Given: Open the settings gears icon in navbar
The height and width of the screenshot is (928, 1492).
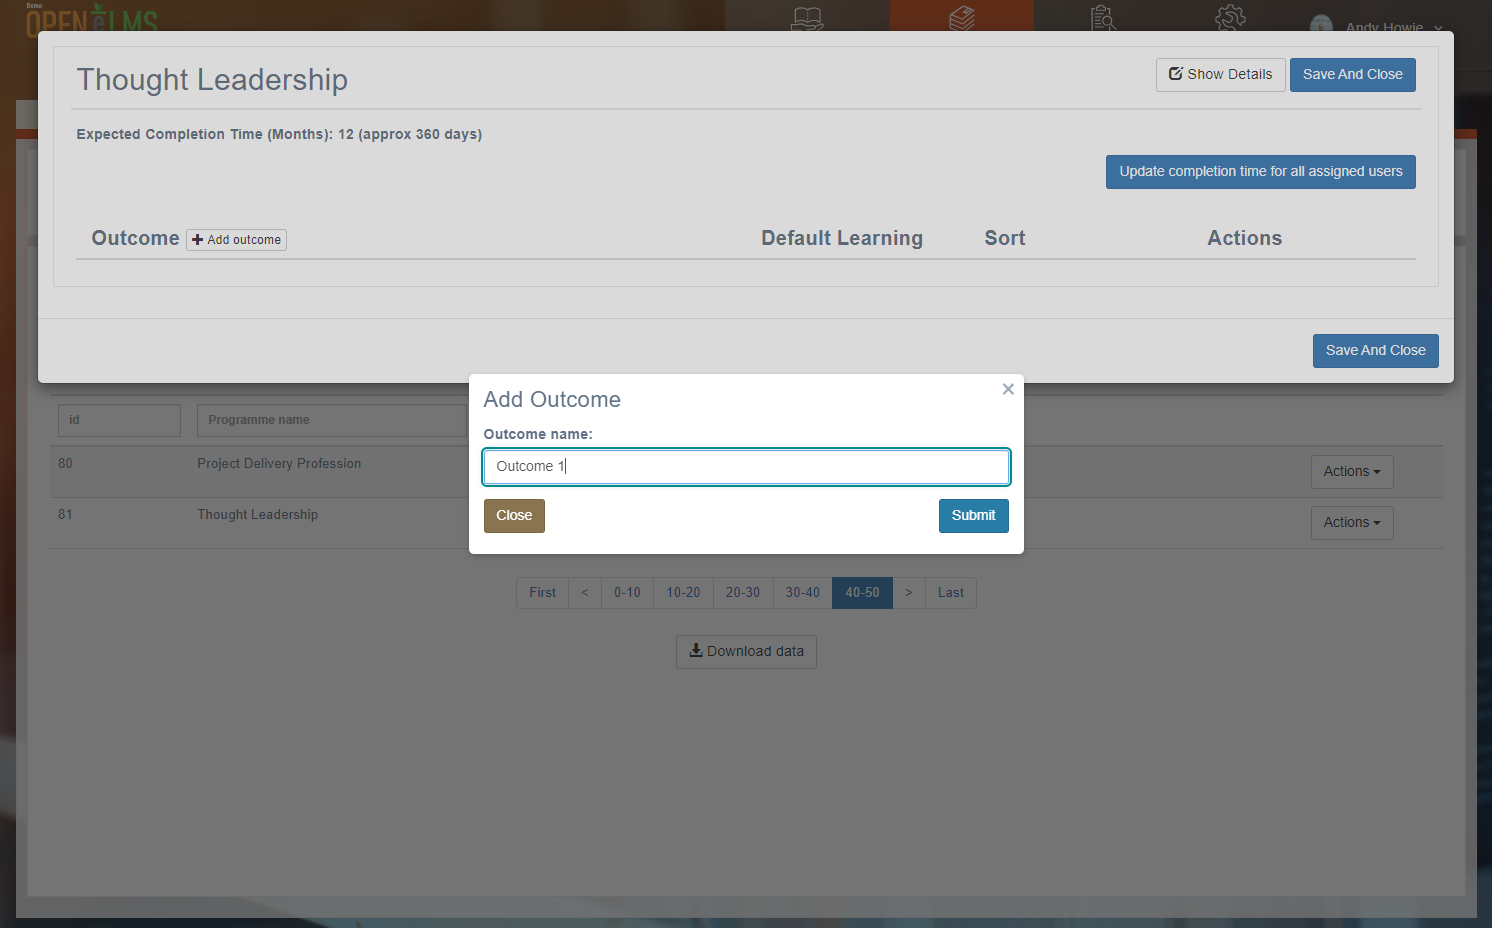Looking at the screenshot, I should (x=1230, y=18).
